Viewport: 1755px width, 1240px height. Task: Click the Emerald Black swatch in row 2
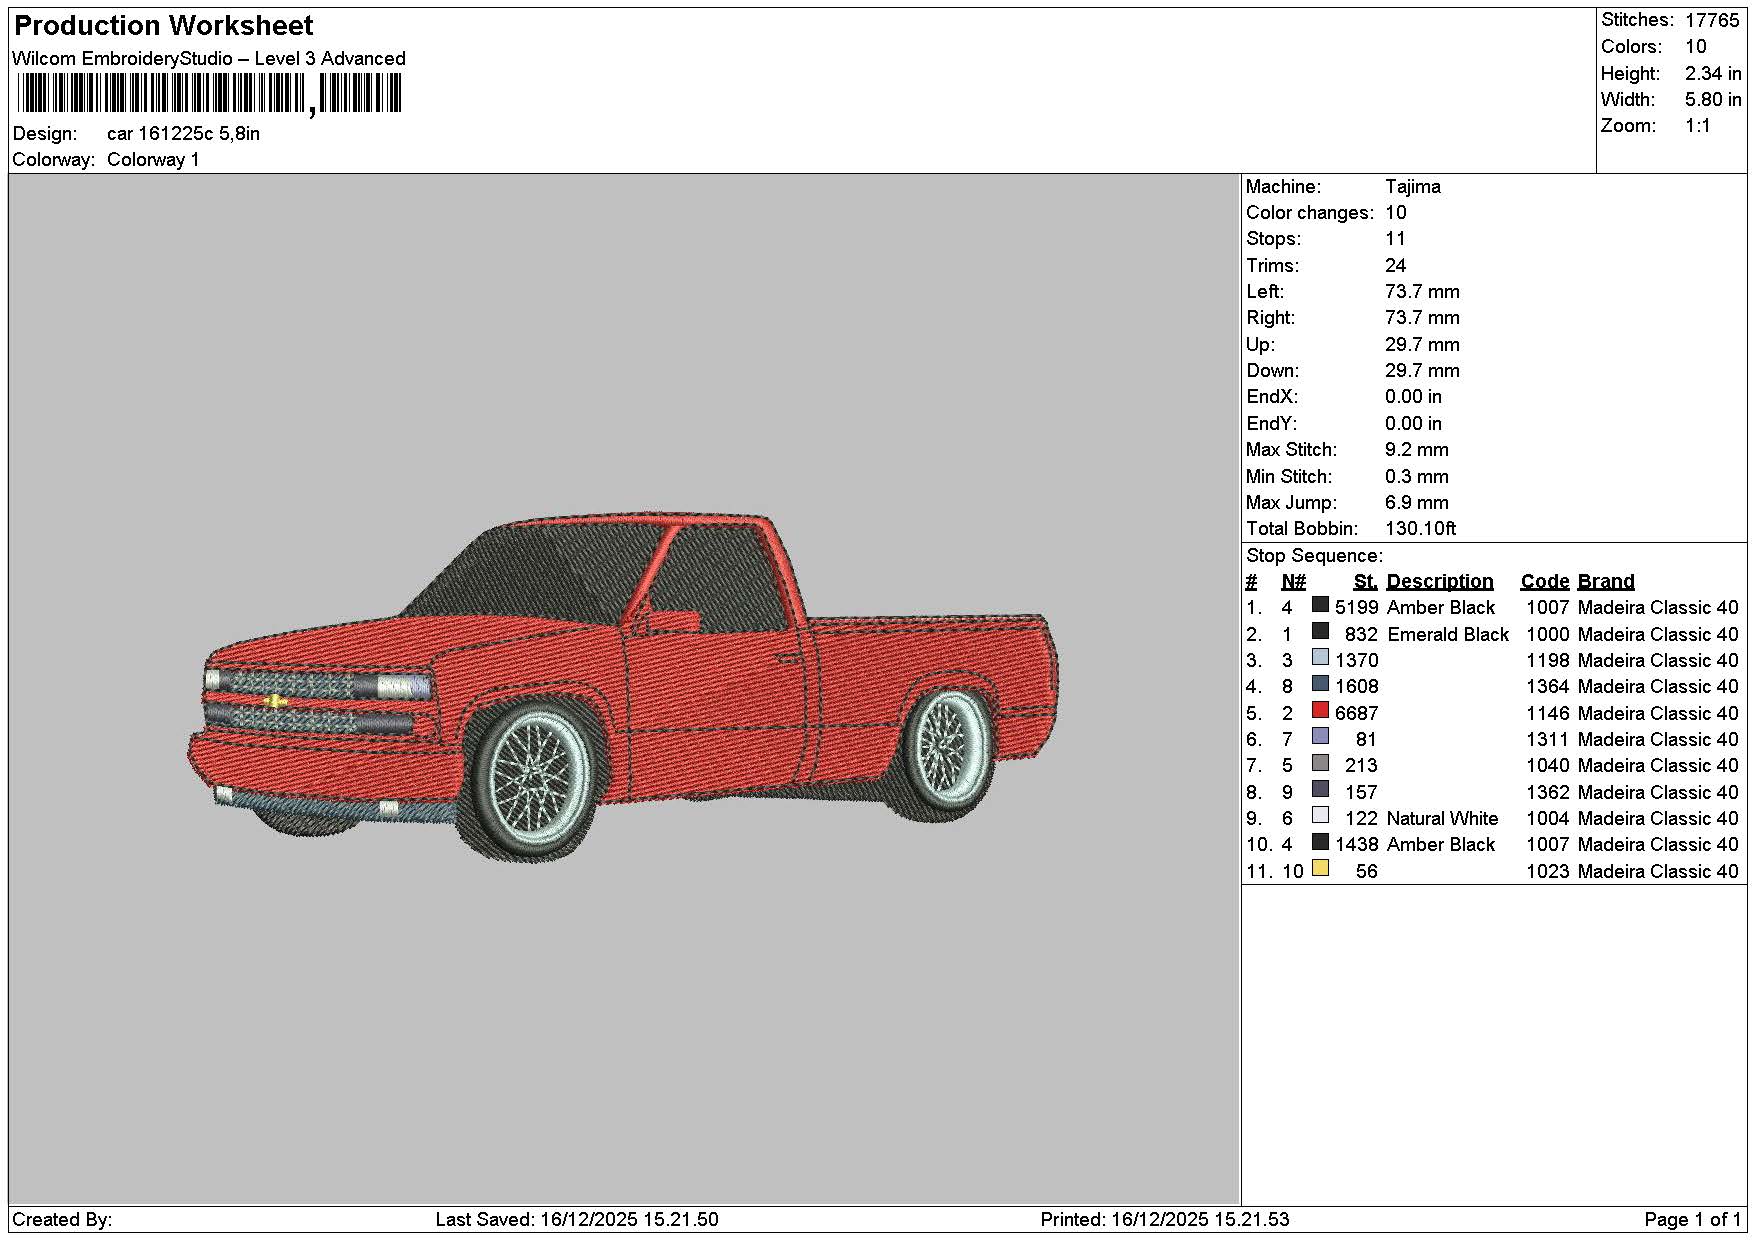[x=1320, y=631]
